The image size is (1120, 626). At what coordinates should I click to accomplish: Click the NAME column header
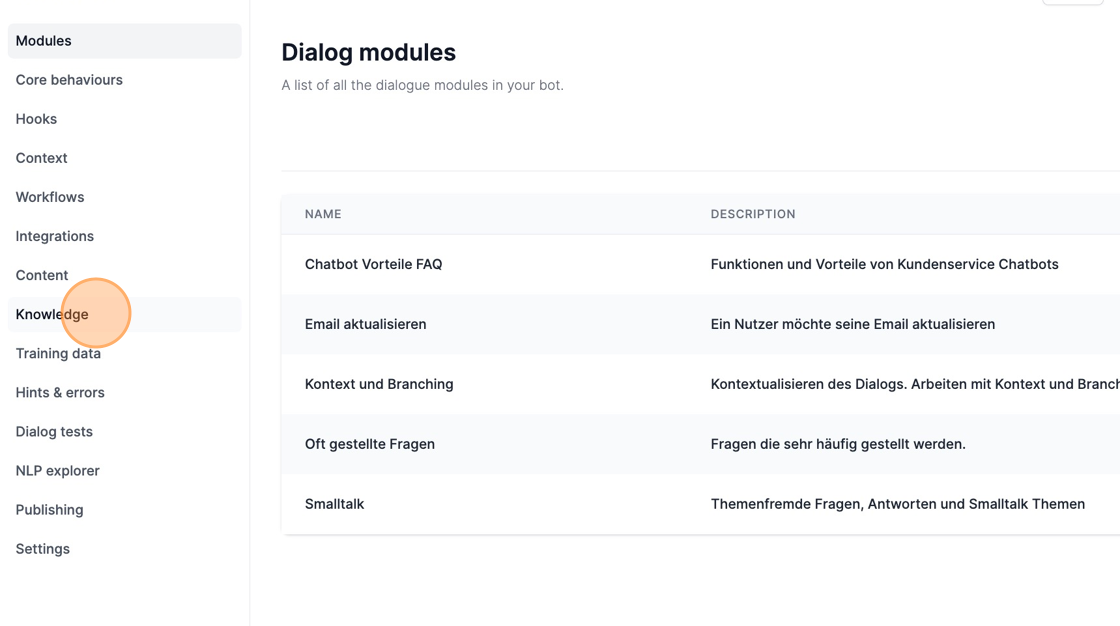pyautogui.click(x=323, y=214)
